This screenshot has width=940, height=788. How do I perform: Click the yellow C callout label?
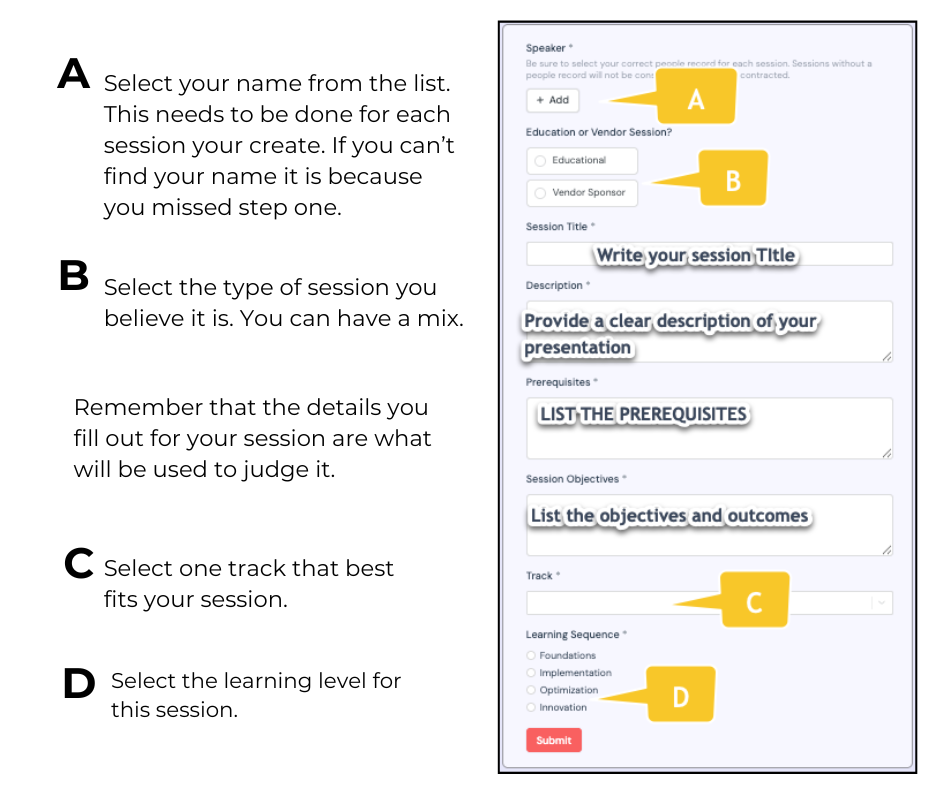[x=754, y=602]
